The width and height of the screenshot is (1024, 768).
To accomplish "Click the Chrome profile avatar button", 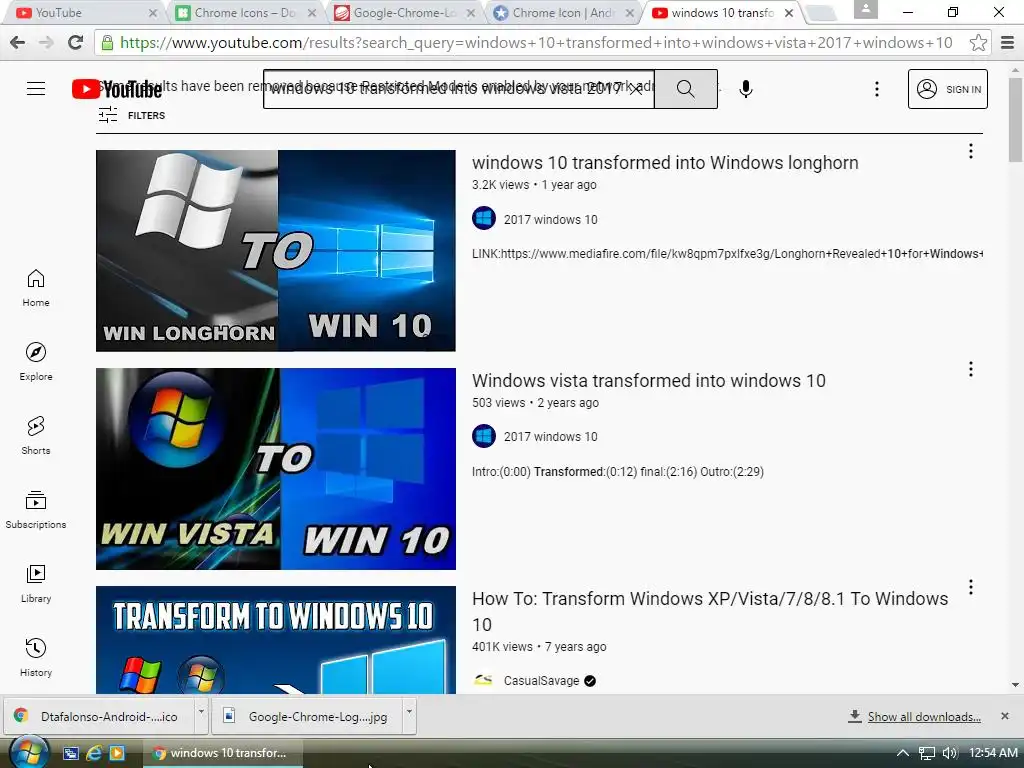I will click(865, 9).
